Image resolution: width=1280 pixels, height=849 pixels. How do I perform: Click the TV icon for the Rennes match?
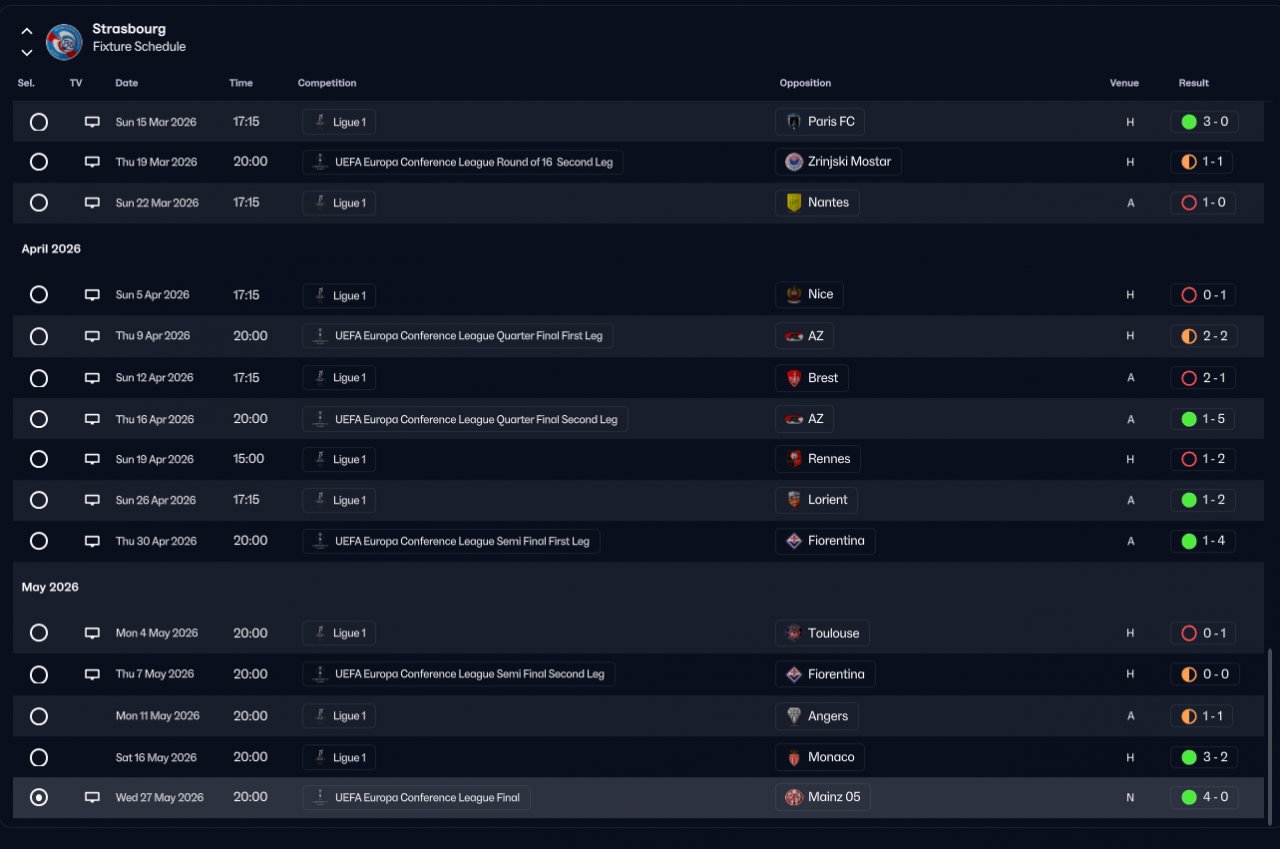[x=92, y=459]
